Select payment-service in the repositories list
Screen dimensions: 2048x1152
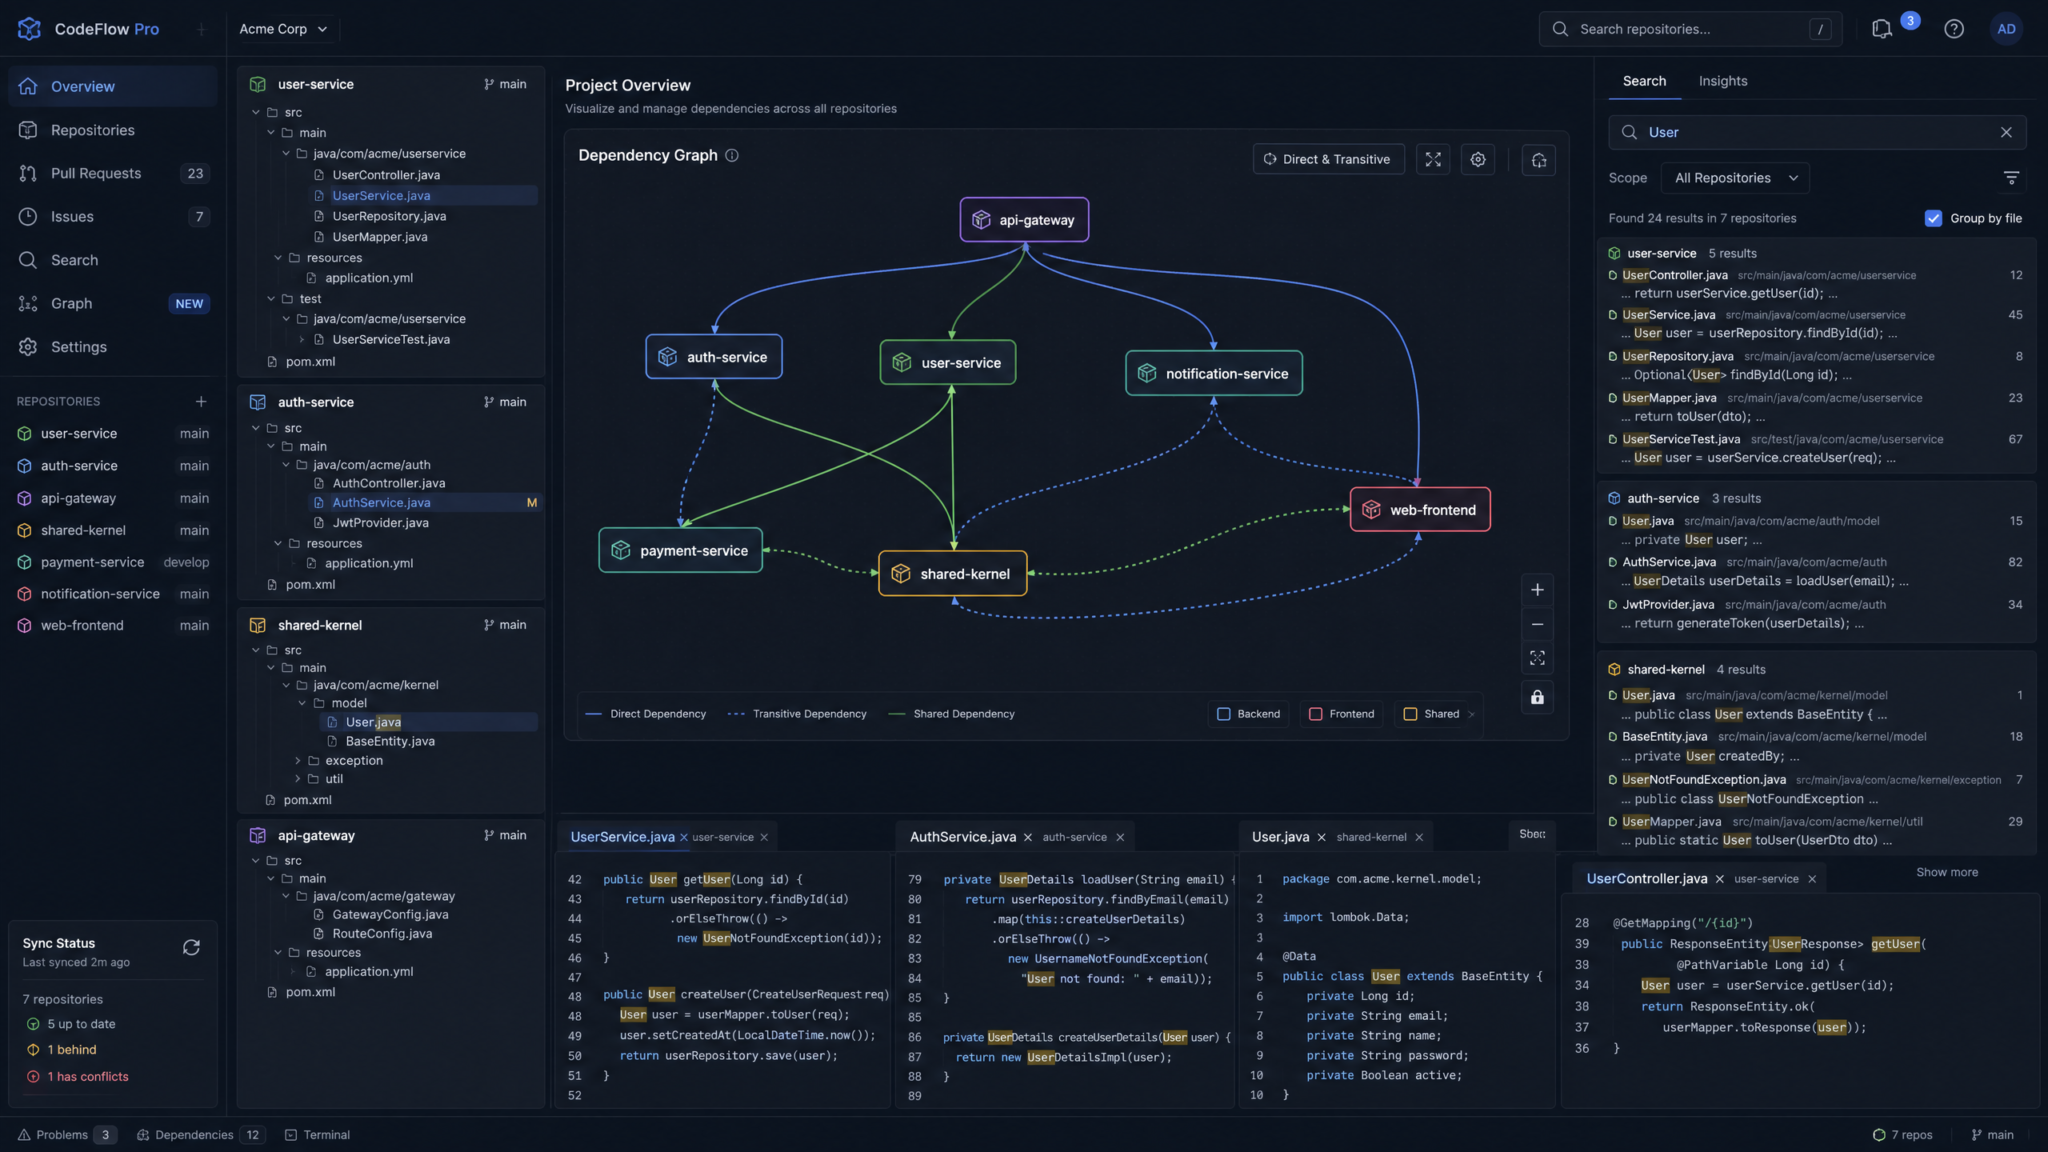[113, 562]
